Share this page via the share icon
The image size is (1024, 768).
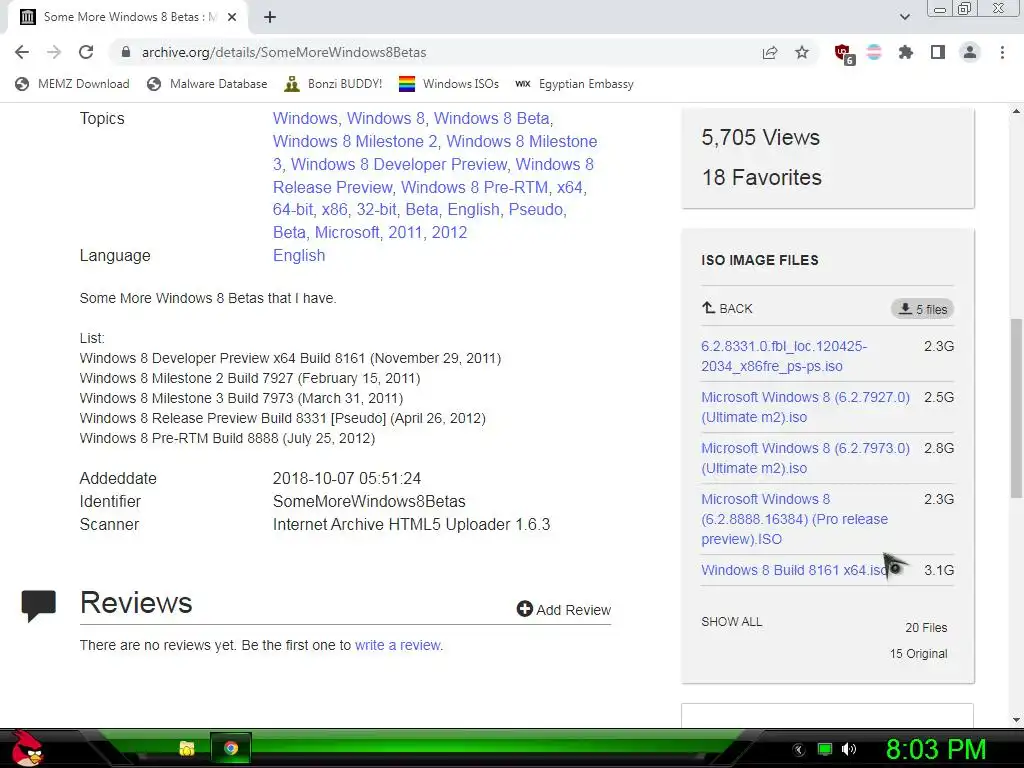770,52
